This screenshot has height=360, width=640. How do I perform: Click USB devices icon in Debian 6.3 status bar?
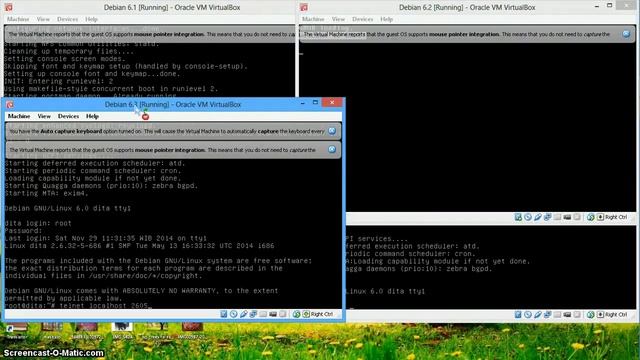click(244, 314)
